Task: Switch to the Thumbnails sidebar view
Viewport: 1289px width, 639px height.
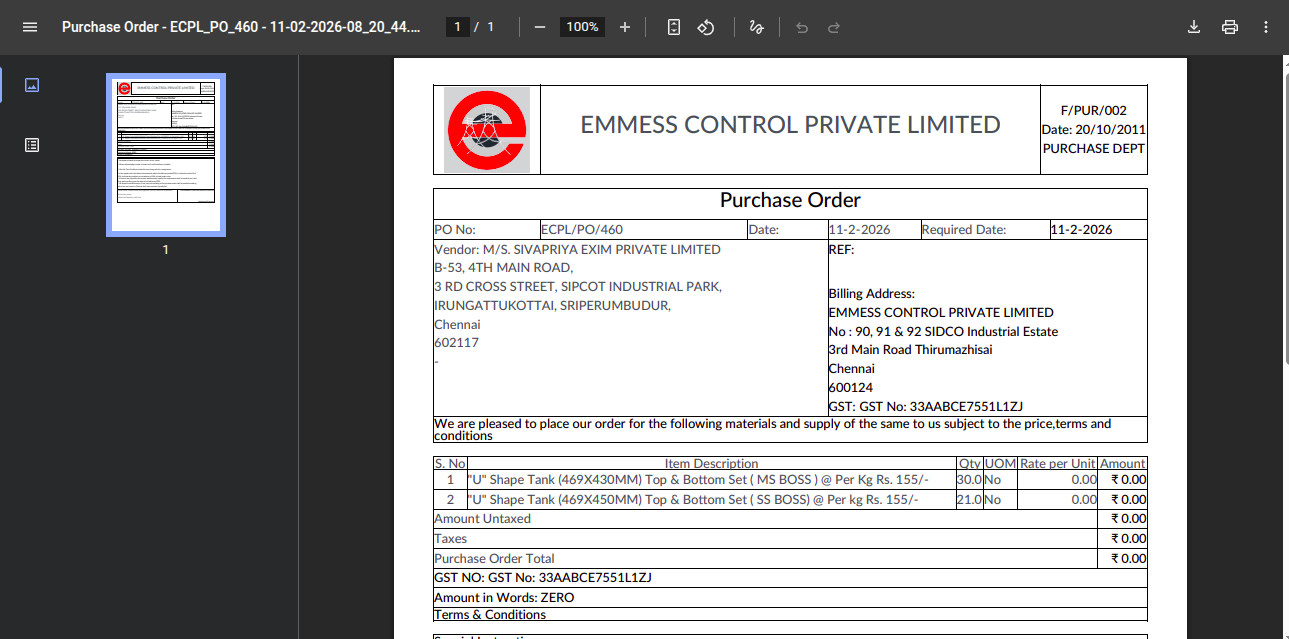Action: point(32,85)
